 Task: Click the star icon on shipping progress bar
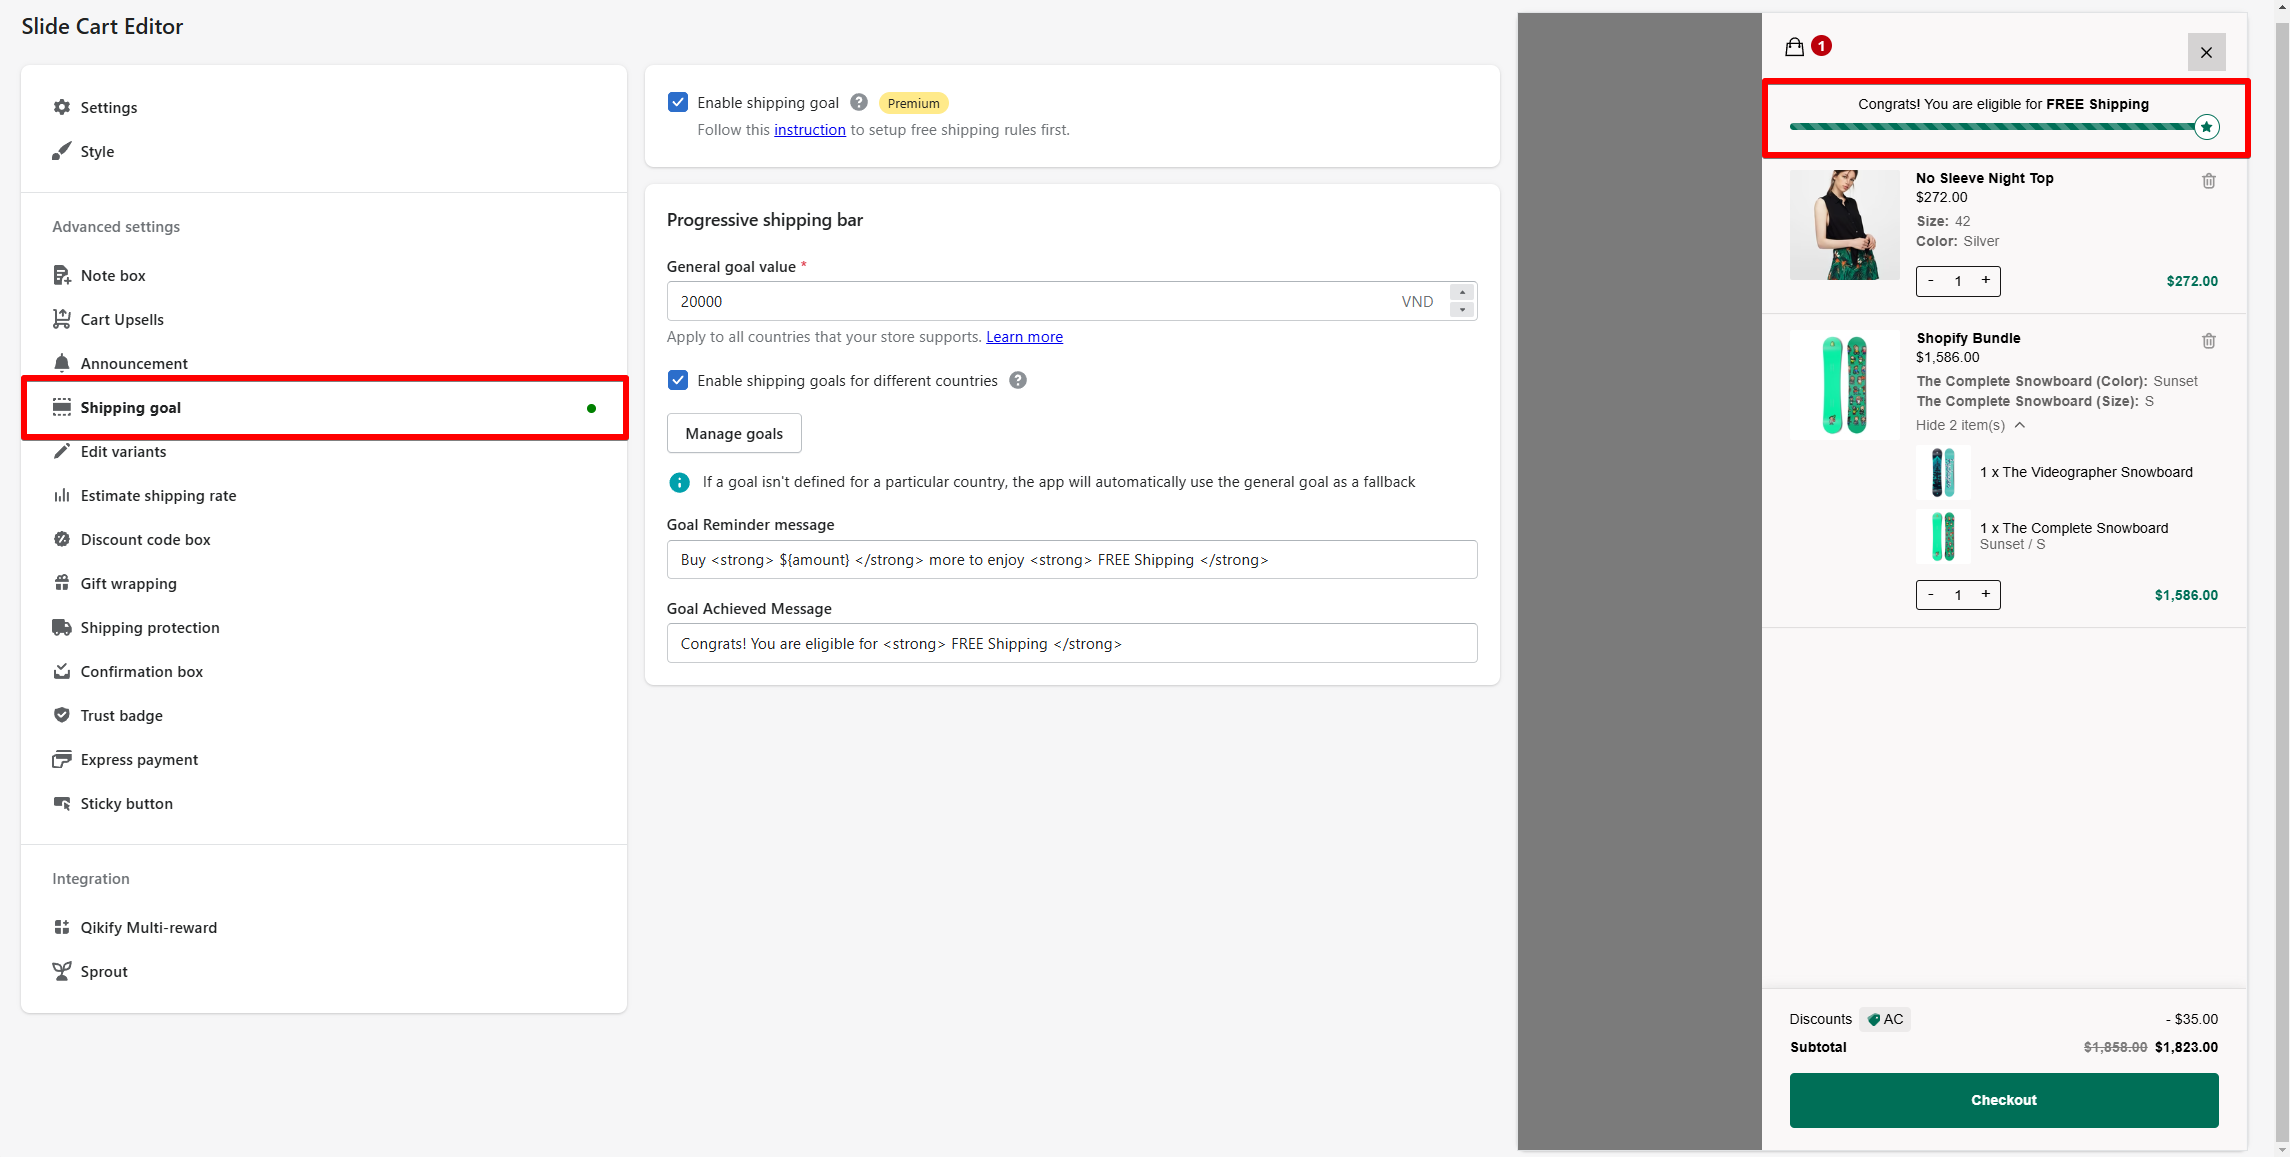click(x=2206, y=127)
